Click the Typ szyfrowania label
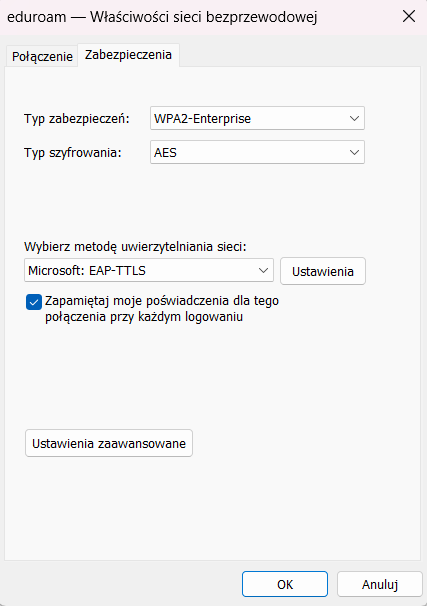 73,153
